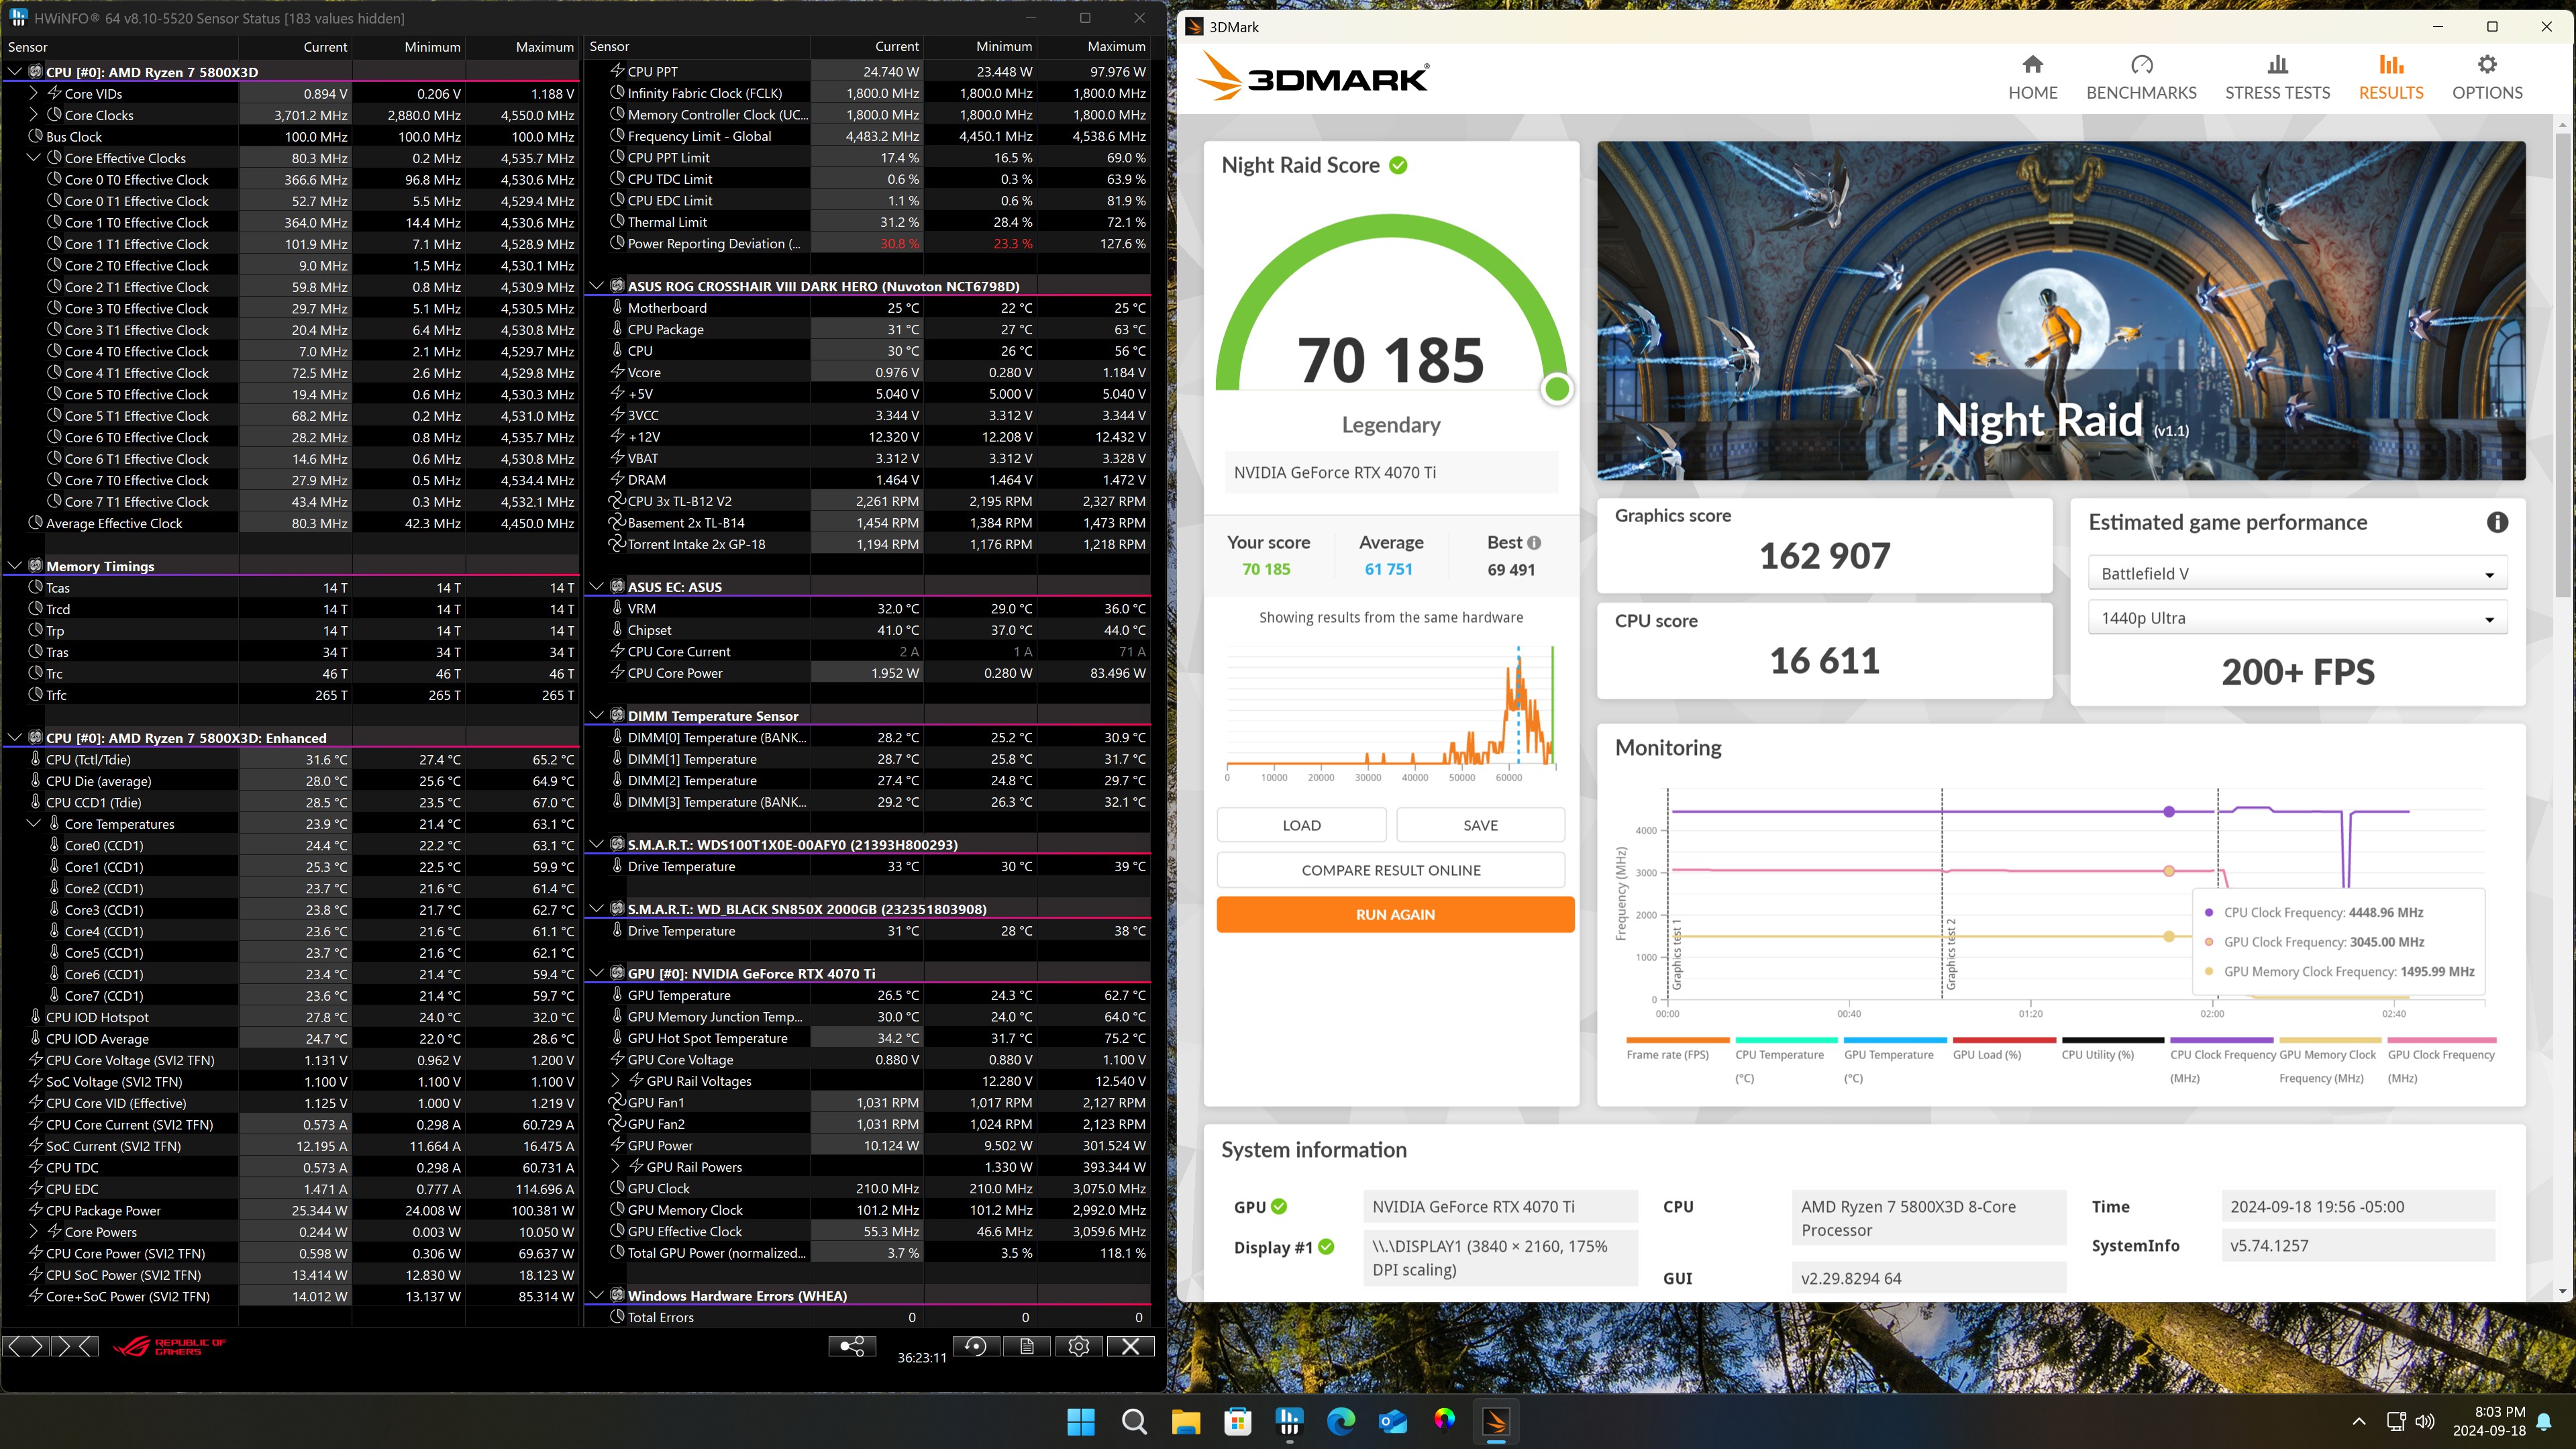Toggle CPU Utility (%) chart legend
The width and height of the screenshot is (2576, 1449).
pos(2113,1050)
